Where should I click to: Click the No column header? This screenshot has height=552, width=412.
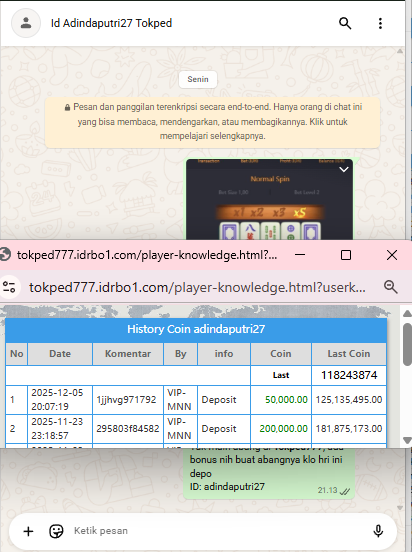pyautogui.click(x=17, y=354)
